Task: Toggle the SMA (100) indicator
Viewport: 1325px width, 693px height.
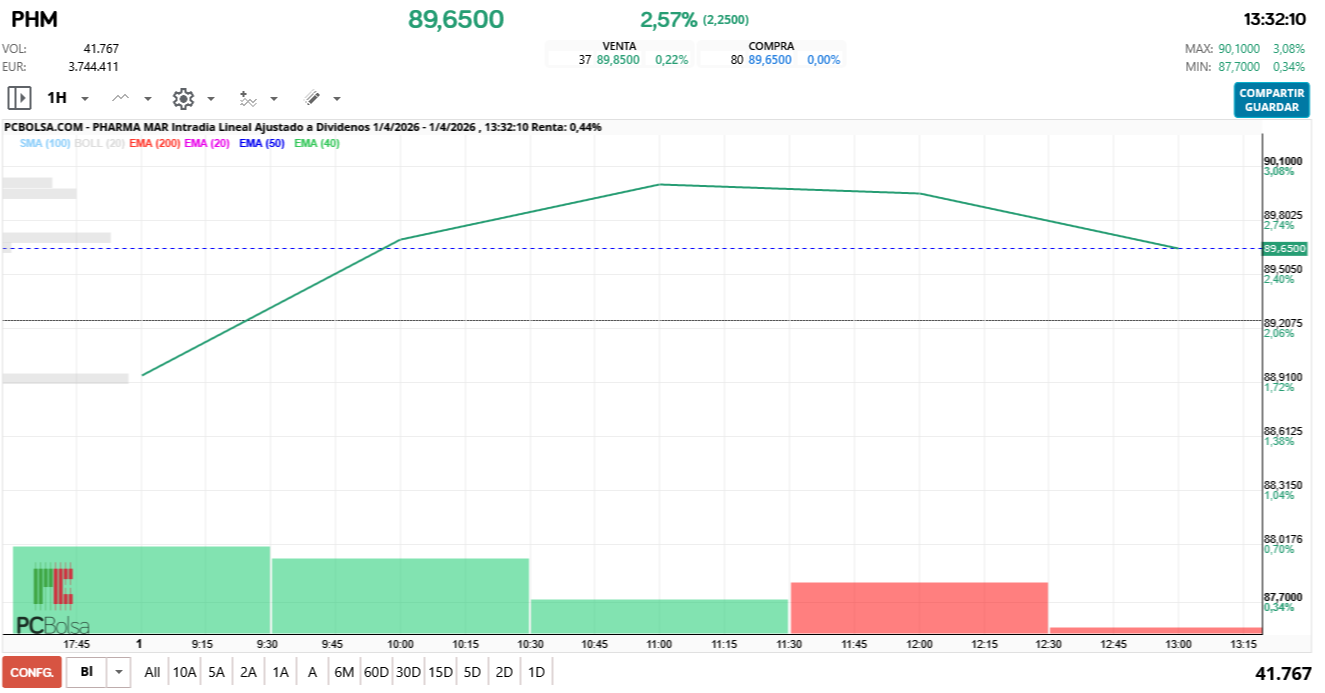Action: (45, 143)
